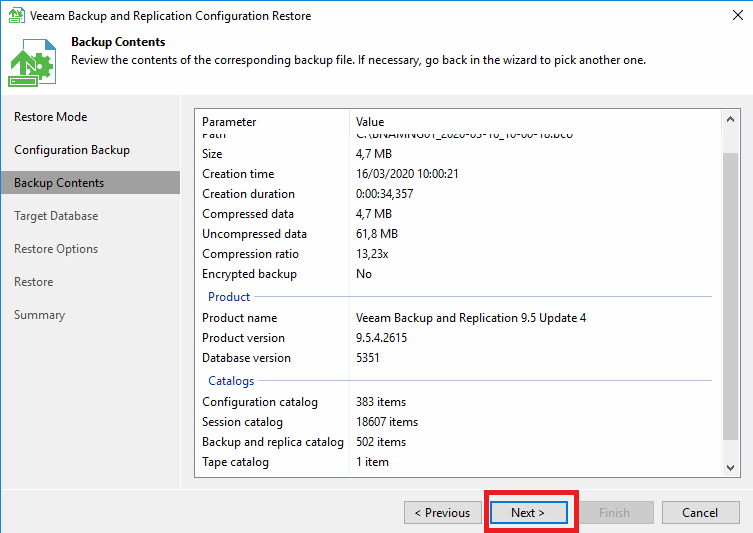Viewport: 753px width, 533px height.
Task: Cancel the configuration restore wizard
Action: pyautogui.click(x=700, y=513)
